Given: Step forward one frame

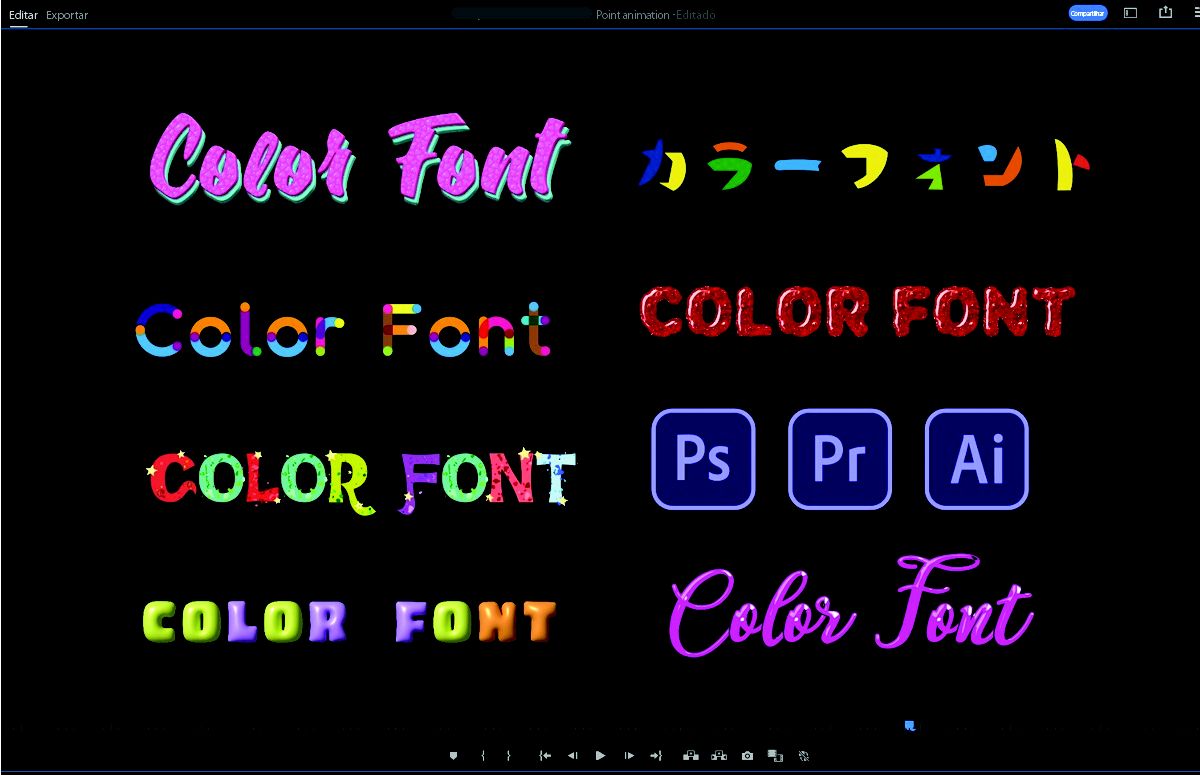Looking at the screenshot, I should click(629, 756).
